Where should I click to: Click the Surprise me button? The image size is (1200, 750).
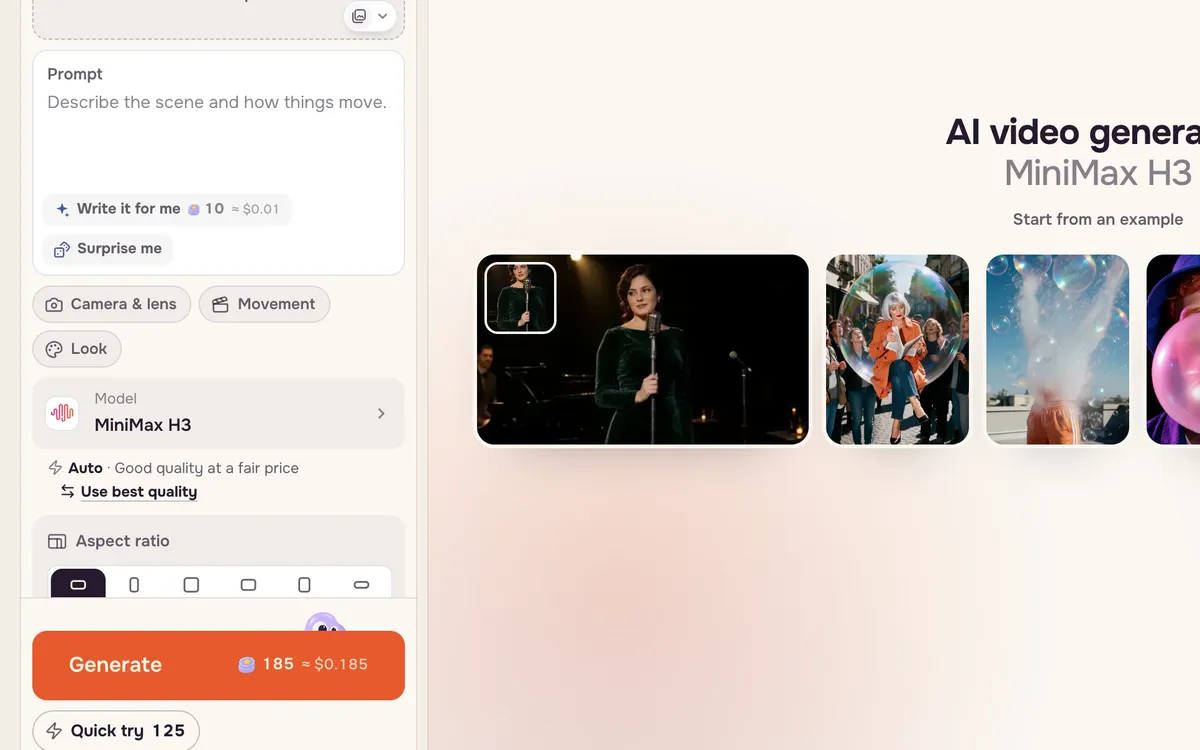coord(108,249)
